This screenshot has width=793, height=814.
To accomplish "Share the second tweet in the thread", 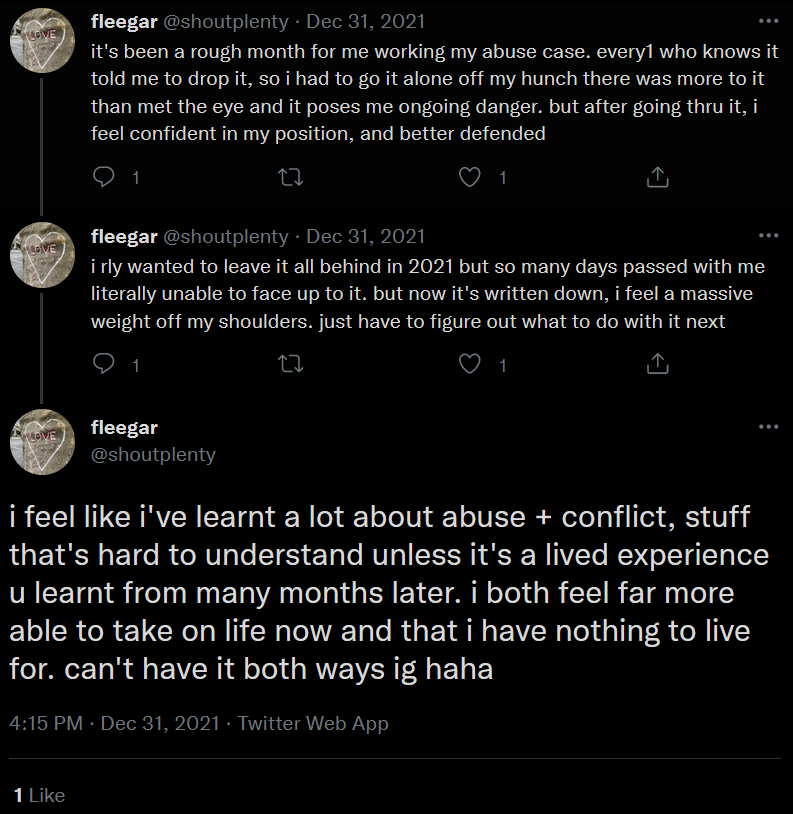I will click(657, 364).
